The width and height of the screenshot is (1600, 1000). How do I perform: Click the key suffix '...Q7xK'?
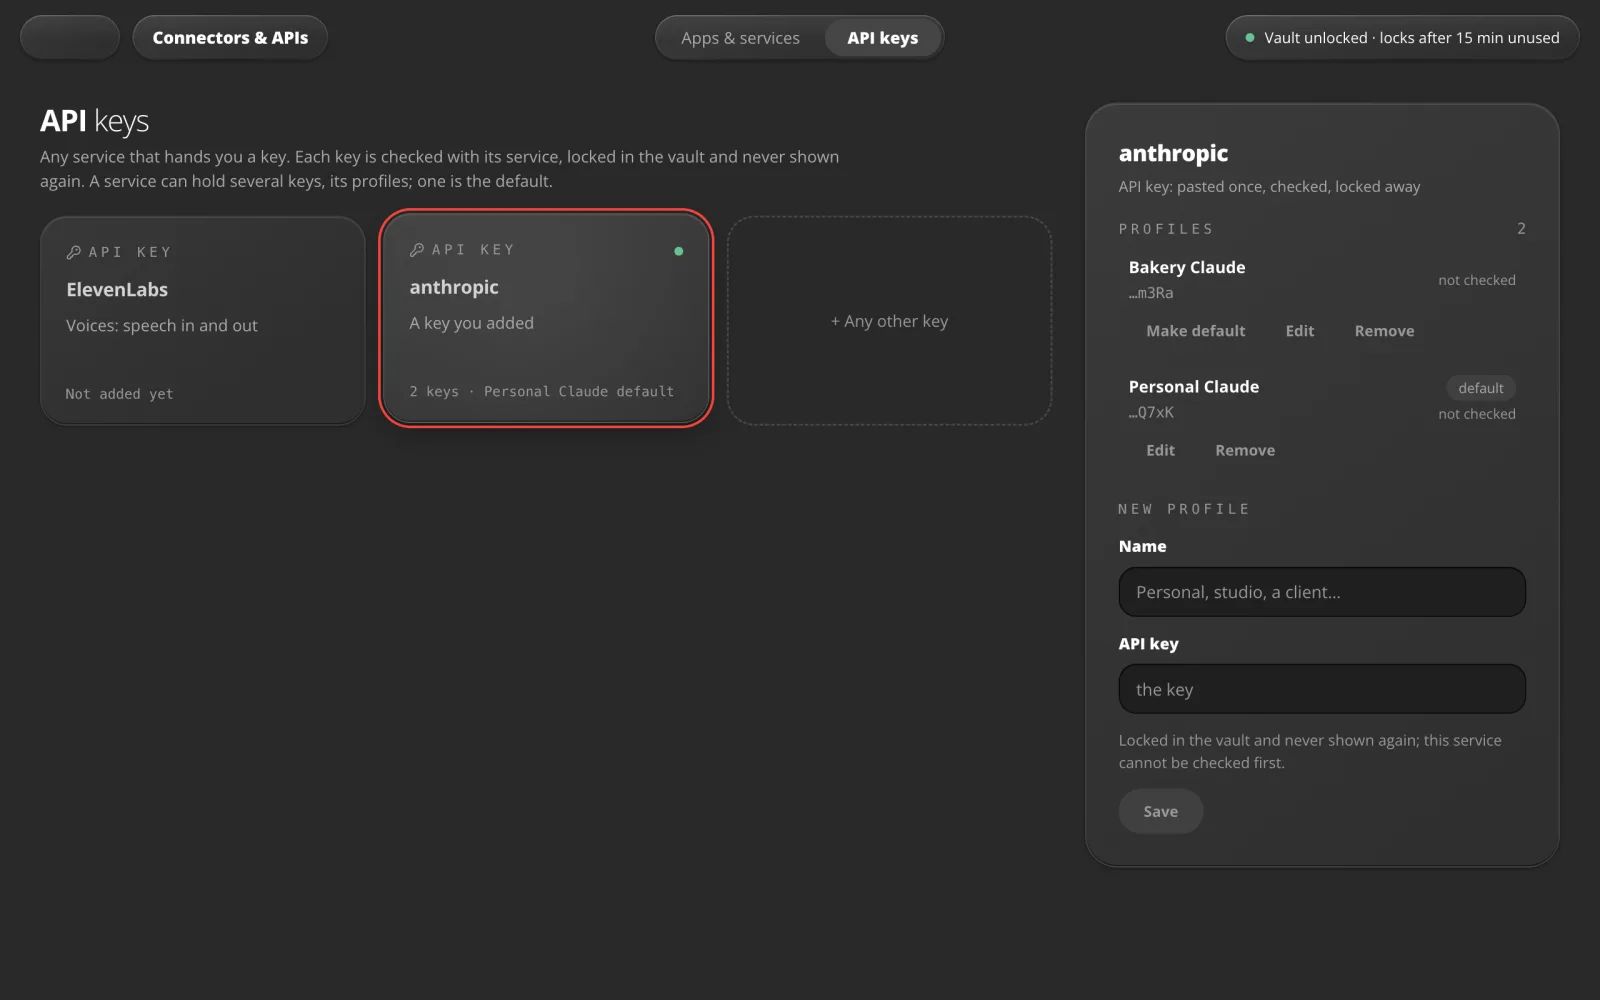pos(1151,412)
